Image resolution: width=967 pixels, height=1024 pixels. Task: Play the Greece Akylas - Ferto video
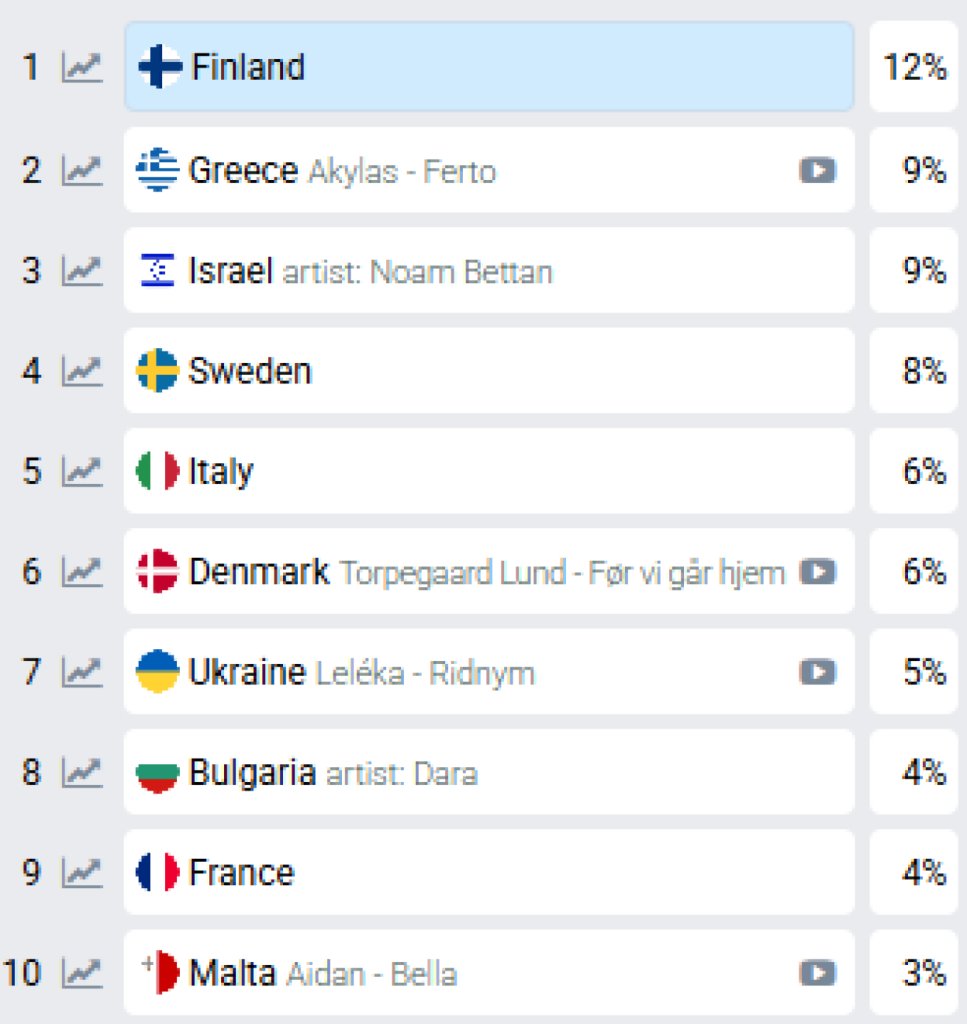(x=817, y=171)
